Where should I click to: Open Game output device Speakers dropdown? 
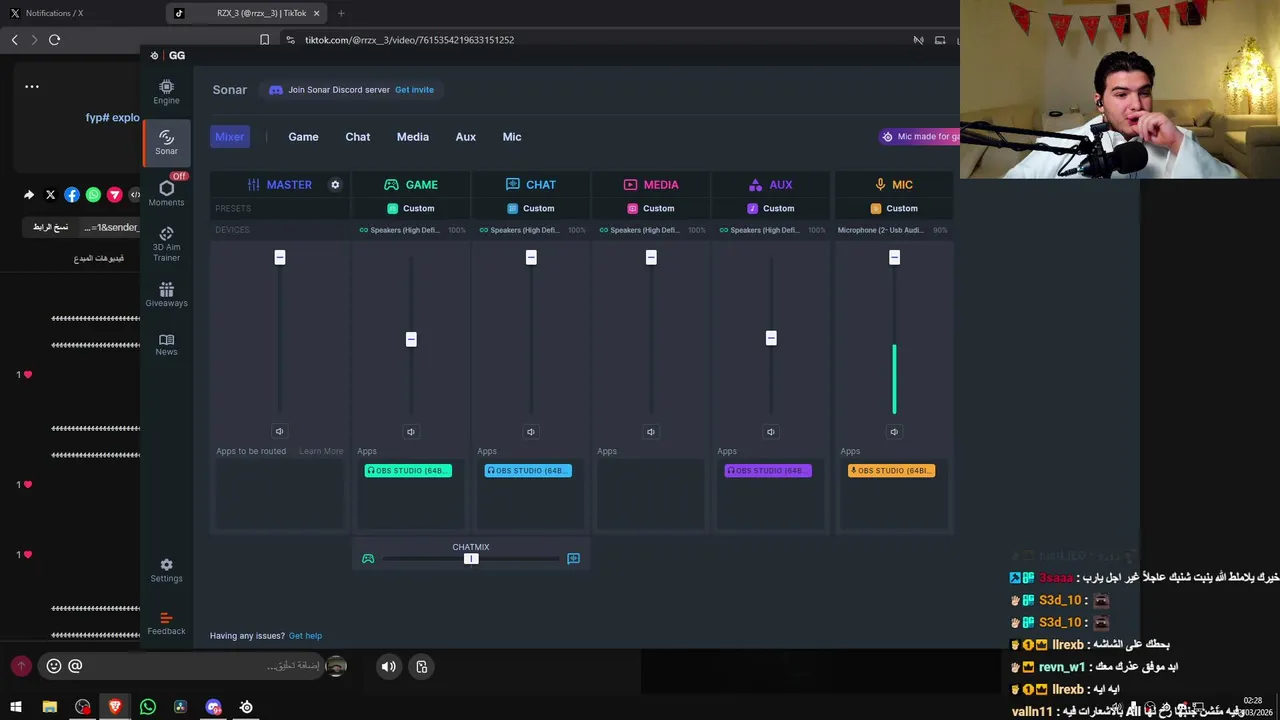[412, 230]
